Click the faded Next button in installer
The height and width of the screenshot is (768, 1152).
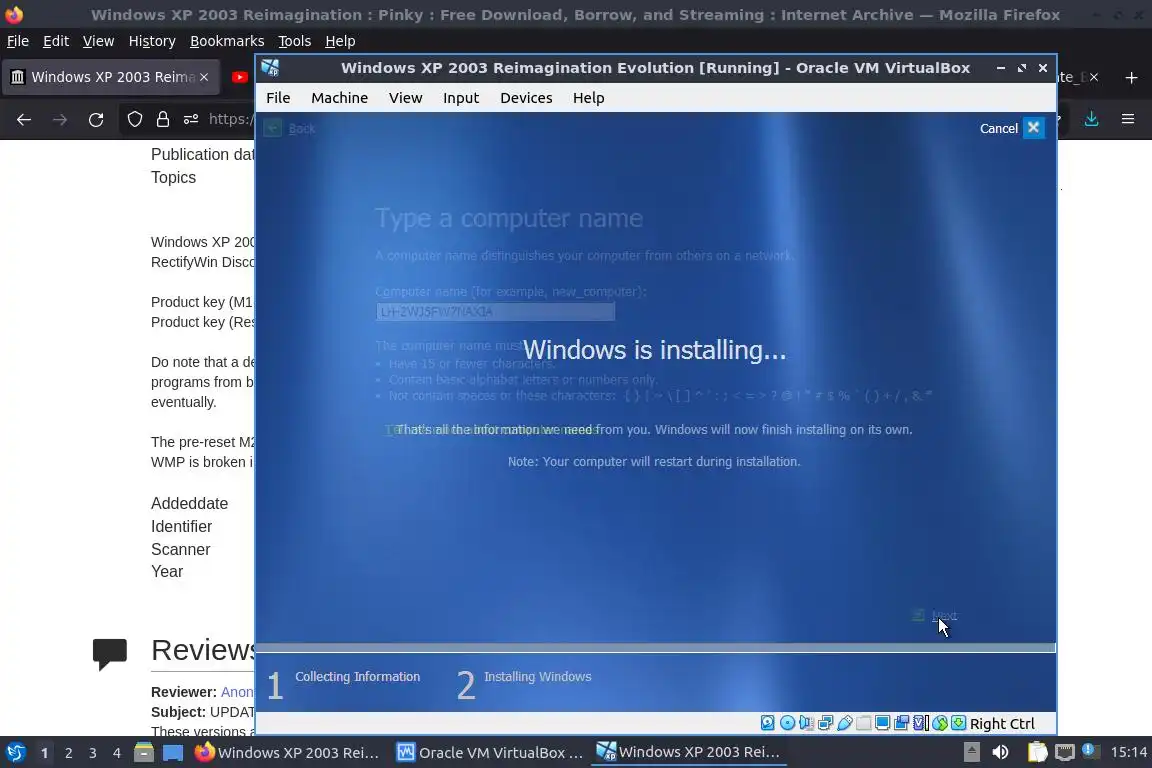pos(935,615)
